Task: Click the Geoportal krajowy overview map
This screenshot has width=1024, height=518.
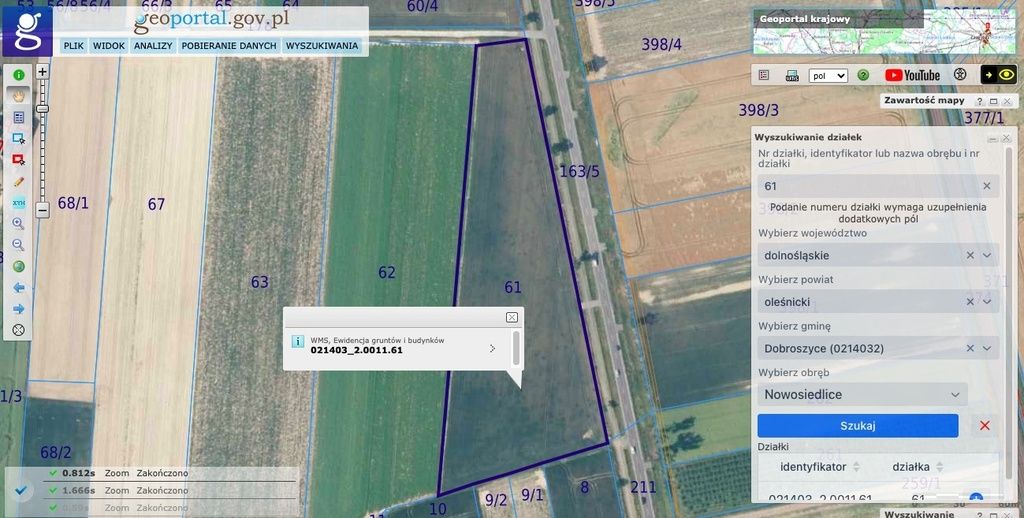Action: [x=885, y=31]
